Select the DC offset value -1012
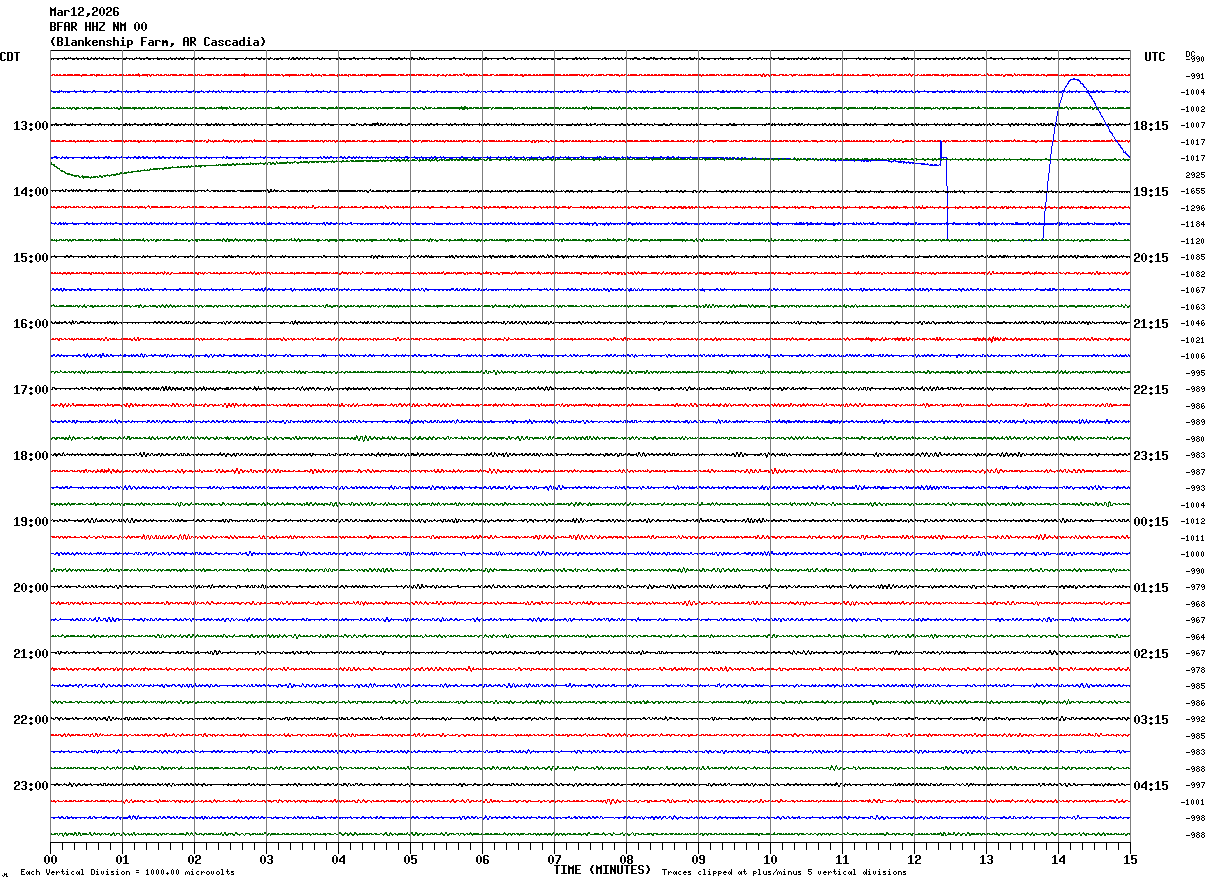1210x886 pixels. click(1194, 521)
